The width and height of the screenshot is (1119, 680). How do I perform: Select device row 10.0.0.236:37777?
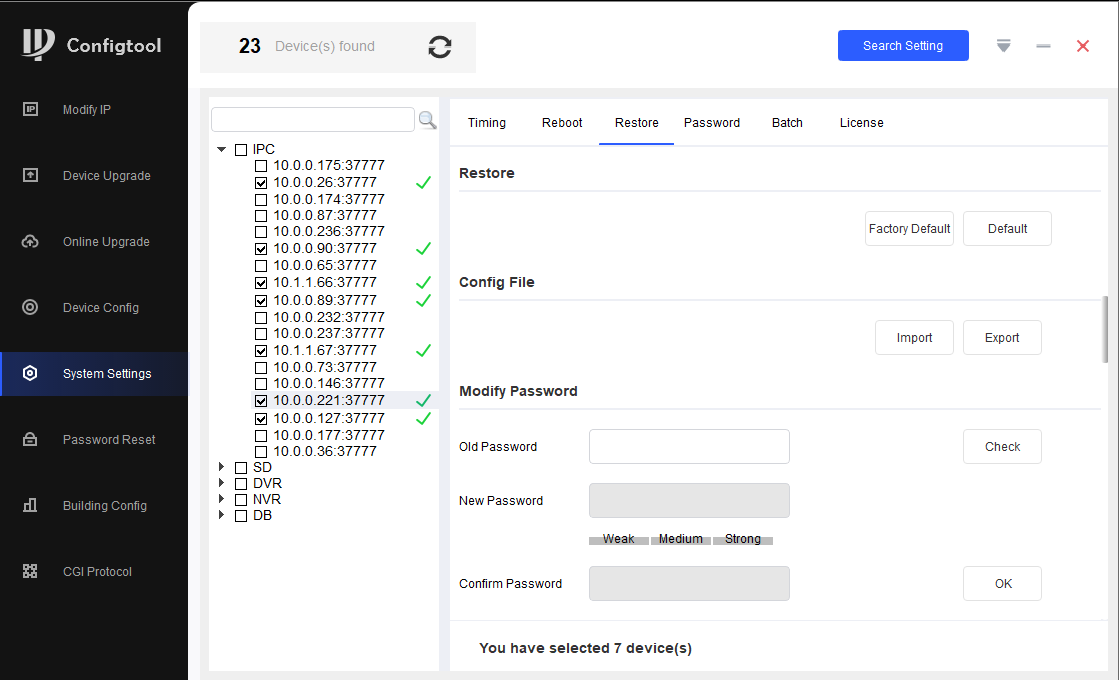click(x=328, y=231)
